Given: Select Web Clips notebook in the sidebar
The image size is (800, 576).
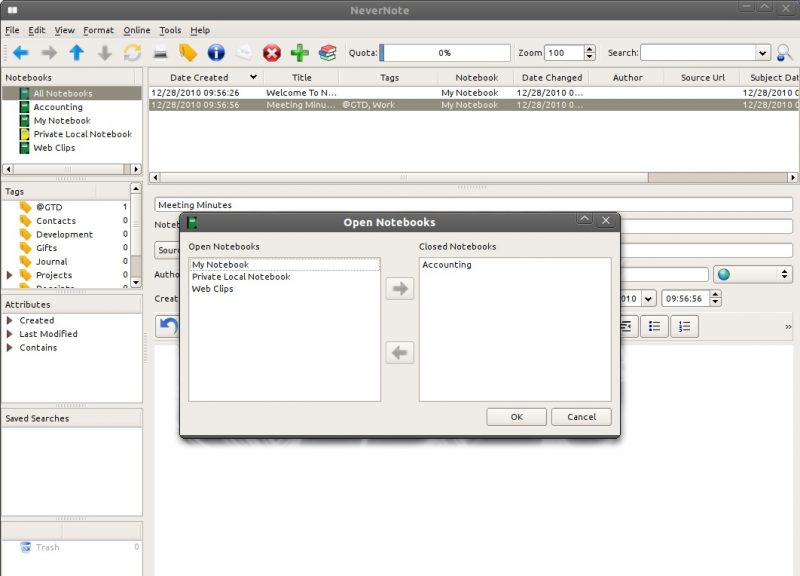Looking at the screenshot, I should 54,148.
